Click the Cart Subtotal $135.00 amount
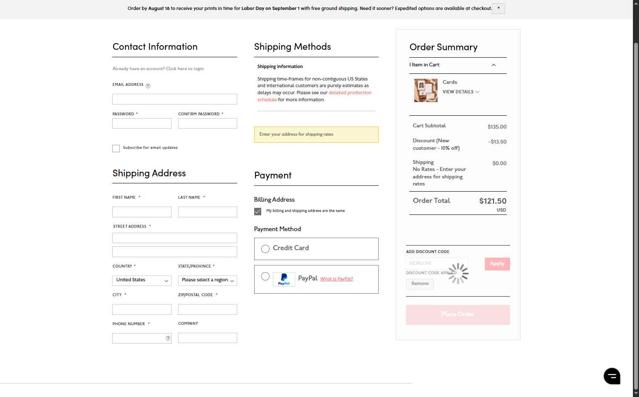The width and height of the screenshot is (639, 397). click(497, 127)
